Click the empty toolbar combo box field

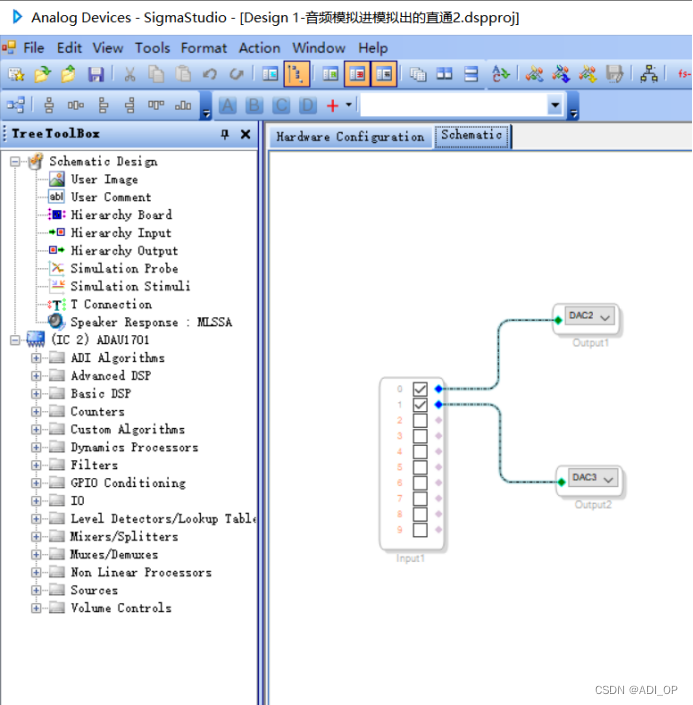tap(454, 105)
